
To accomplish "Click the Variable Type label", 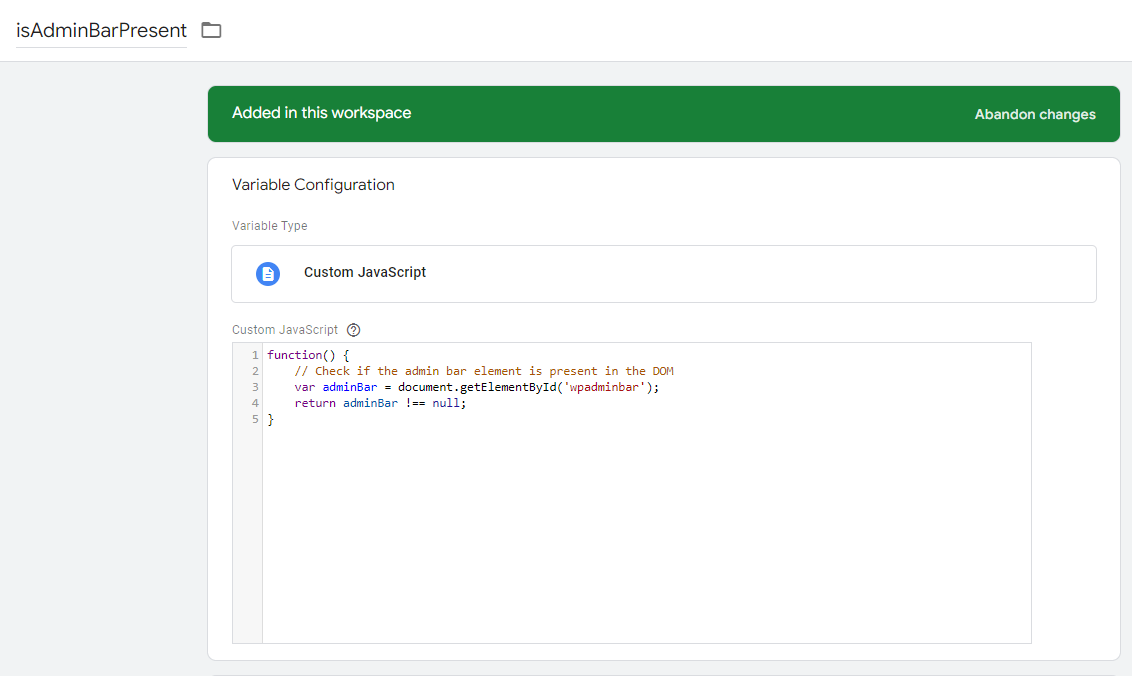I will pyautogui.click(x=270, y=226).
